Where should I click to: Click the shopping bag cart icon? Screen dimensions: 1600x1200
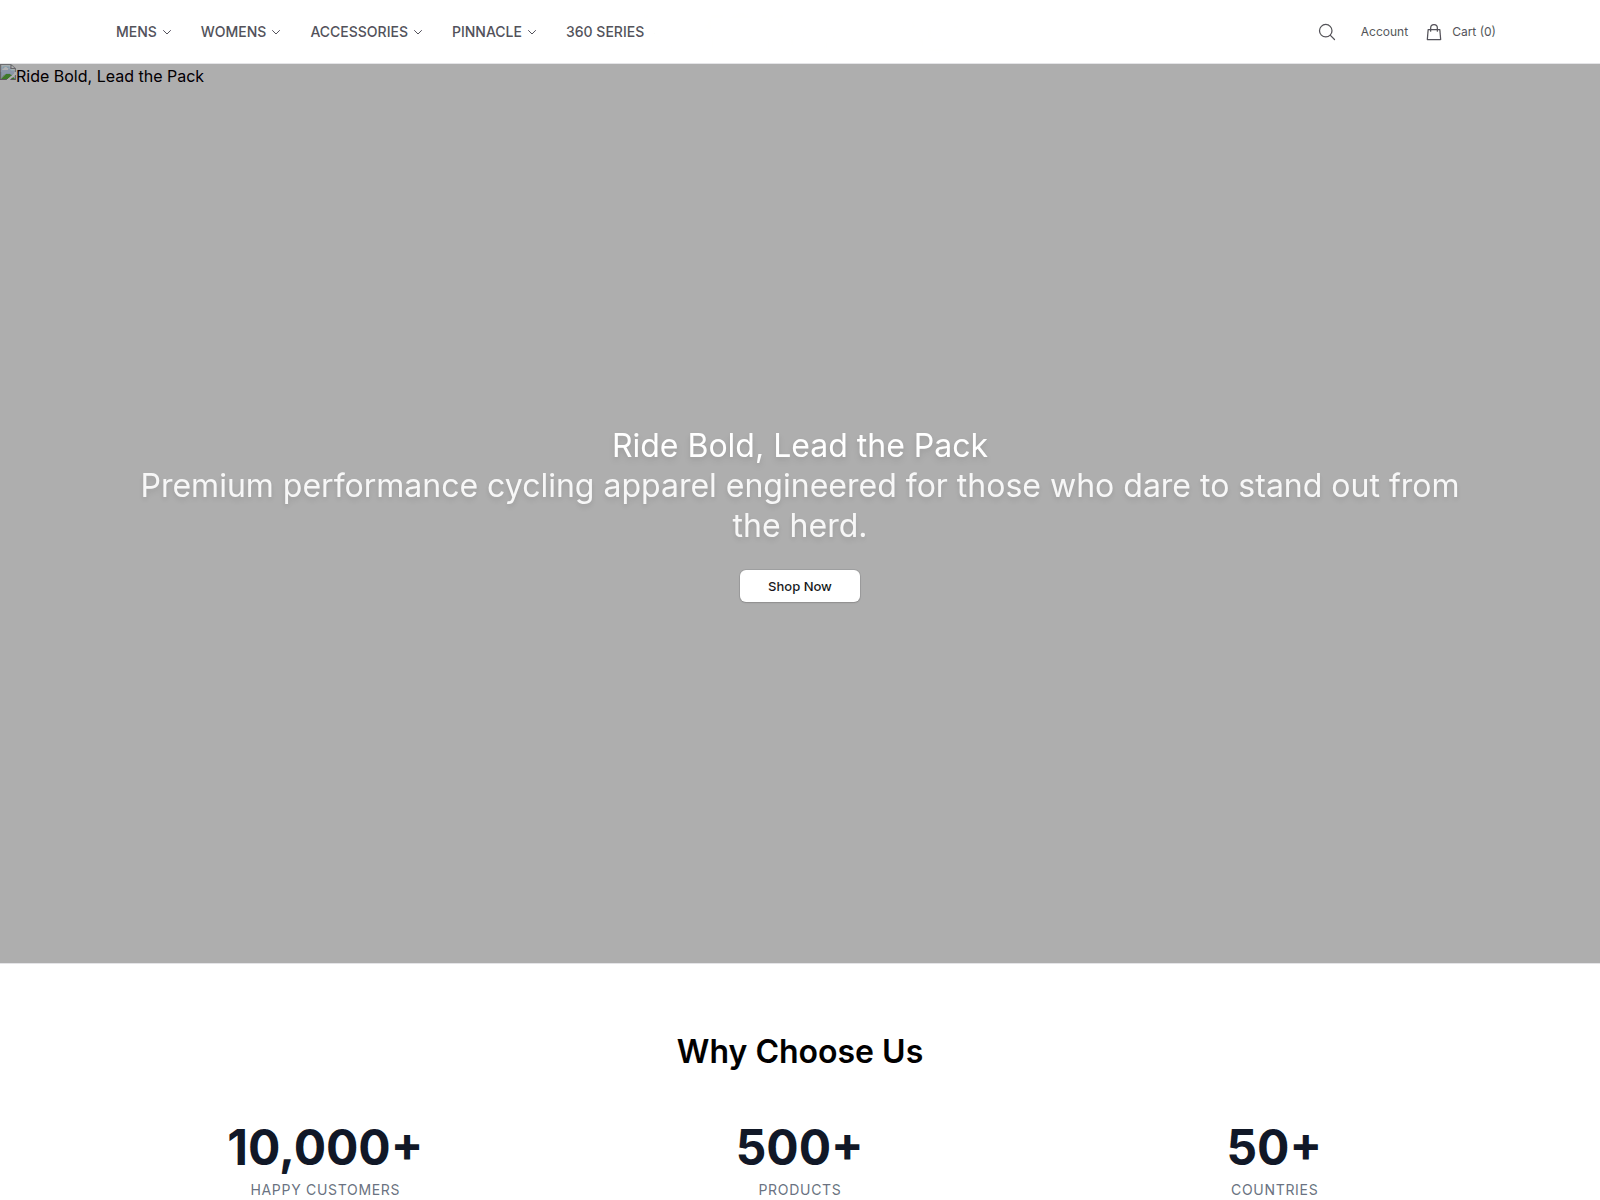pyautogui.click(x=1434, y=32)
